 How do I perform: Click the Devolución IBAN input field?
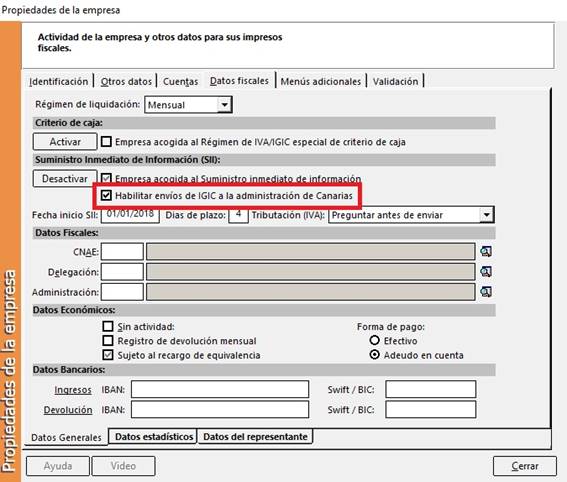220,409
